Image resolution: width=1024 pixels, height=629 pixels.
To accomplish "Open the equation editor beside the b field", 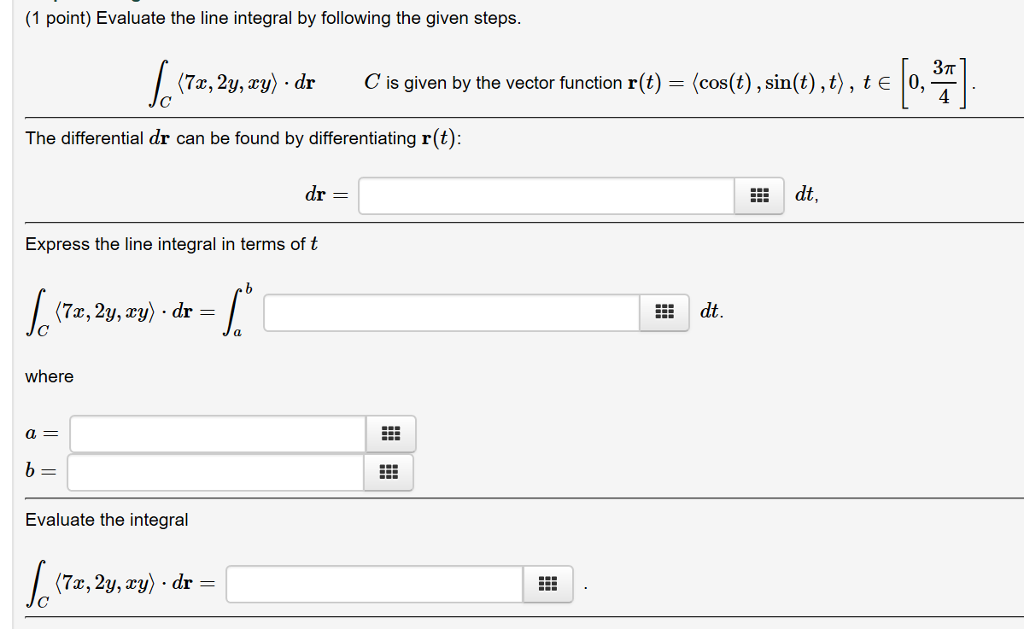I will coord(388,472).
